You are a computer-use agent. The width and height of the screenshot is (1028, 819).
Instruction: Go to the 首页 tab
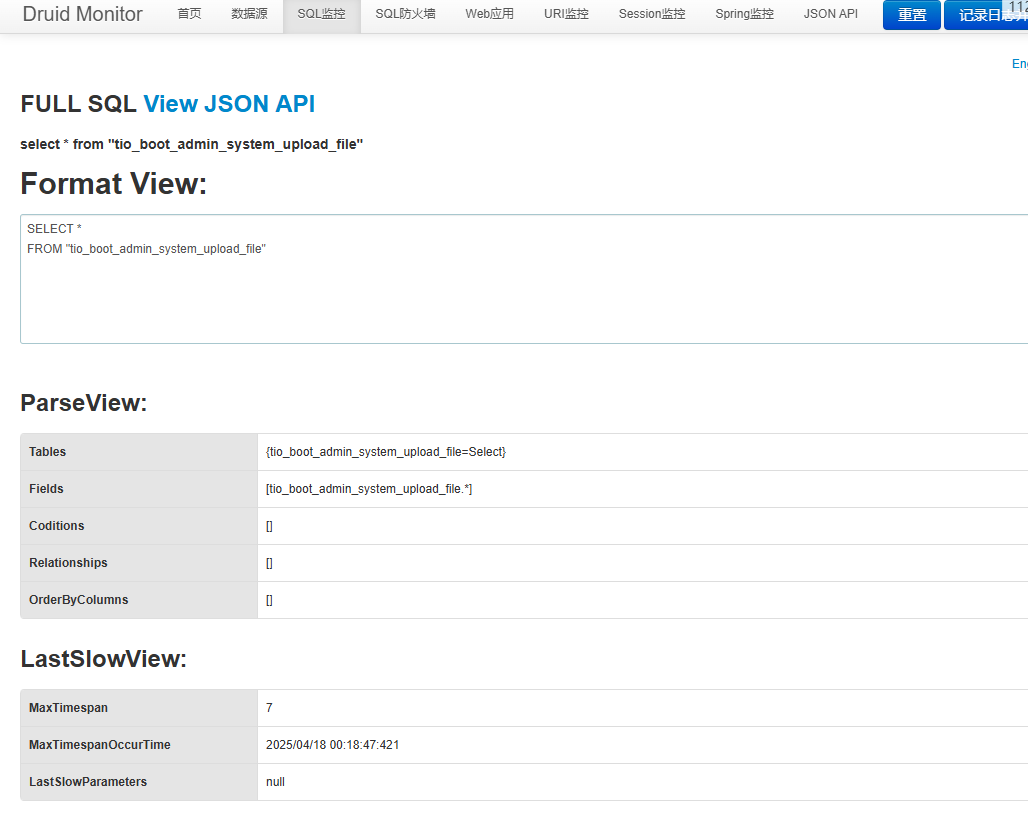click(x=189, y=14)
